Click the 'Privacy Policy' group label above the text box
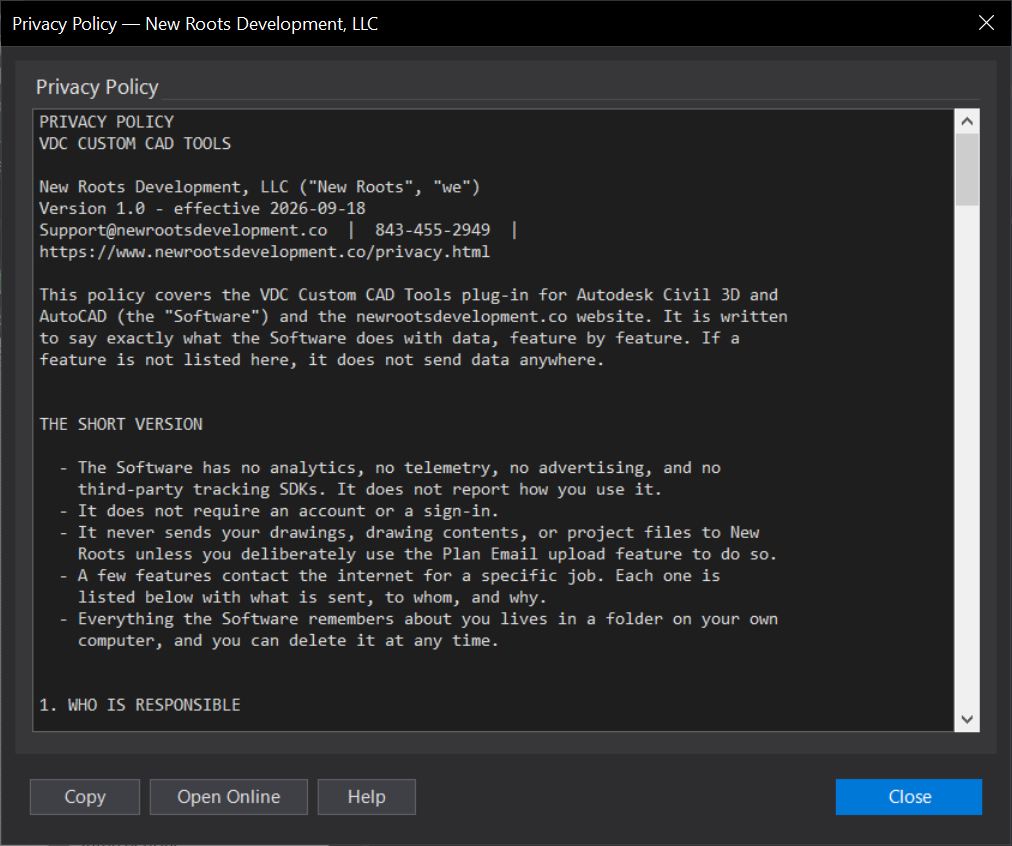Image resolution: width=1012 pixels, height=846 pixels. [x=97, y=87]
